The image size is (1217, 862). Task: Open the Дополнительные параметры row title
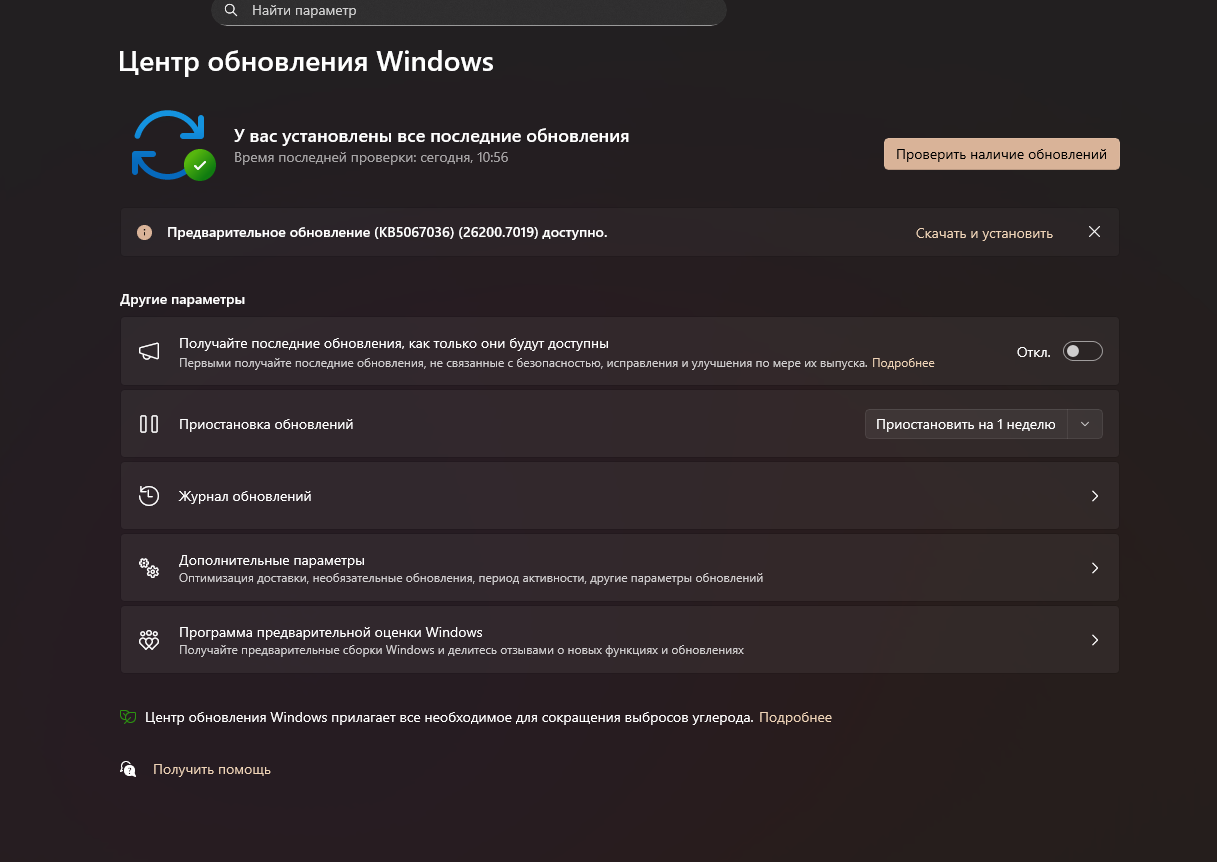click(x=272, y=560)
